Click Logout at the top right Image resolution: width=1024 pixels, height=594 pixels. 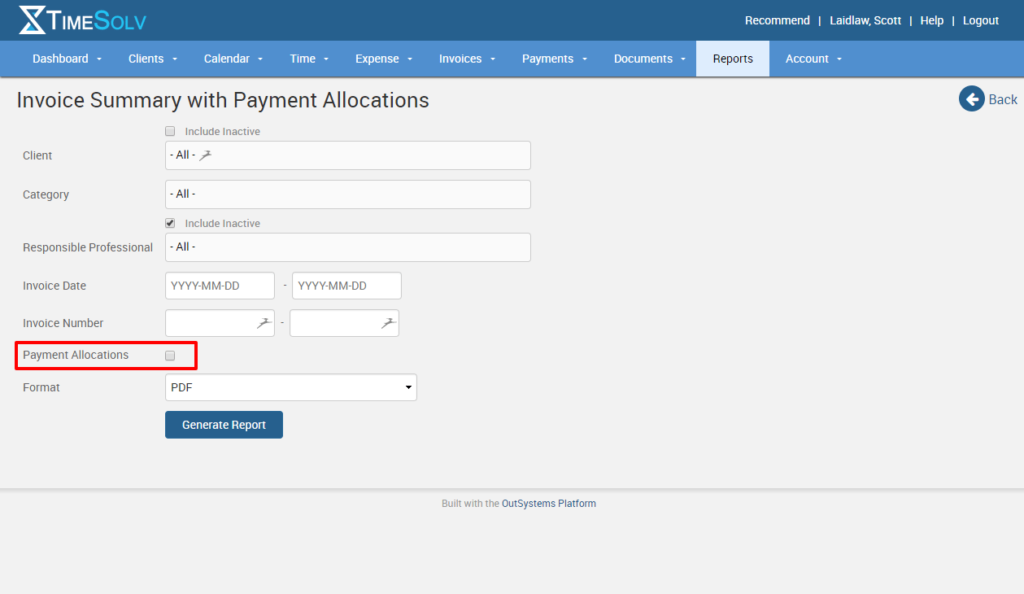point(980,20)
